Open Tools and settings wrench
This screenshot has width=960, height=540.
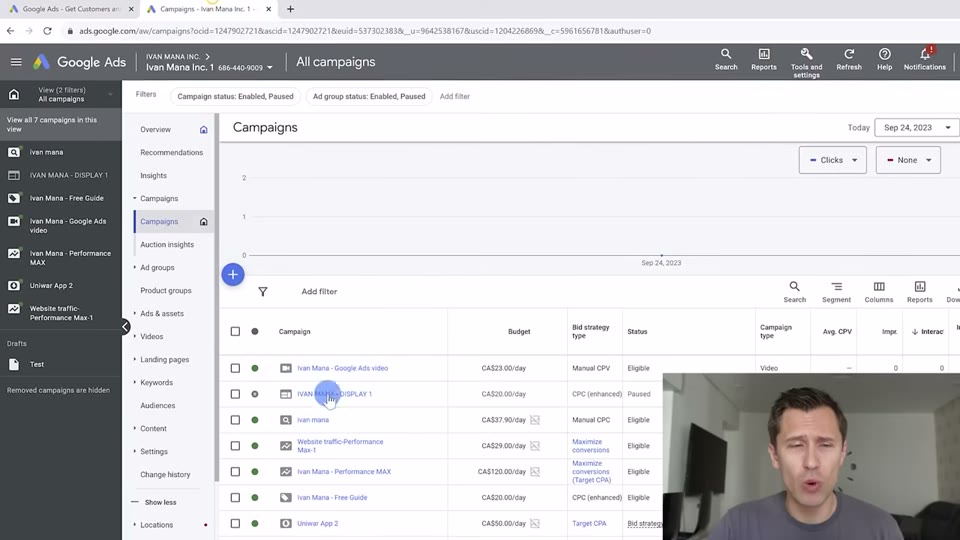[x=806, y=63]
